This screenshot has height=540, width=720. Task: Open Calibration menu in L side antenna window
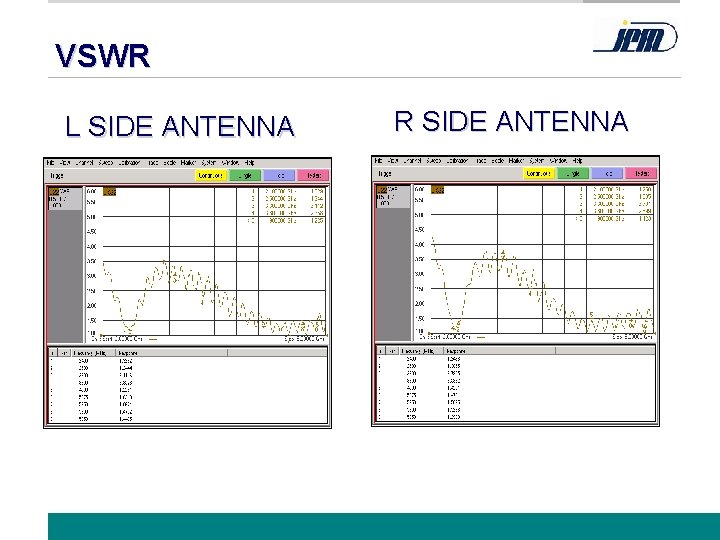(129, 163)
